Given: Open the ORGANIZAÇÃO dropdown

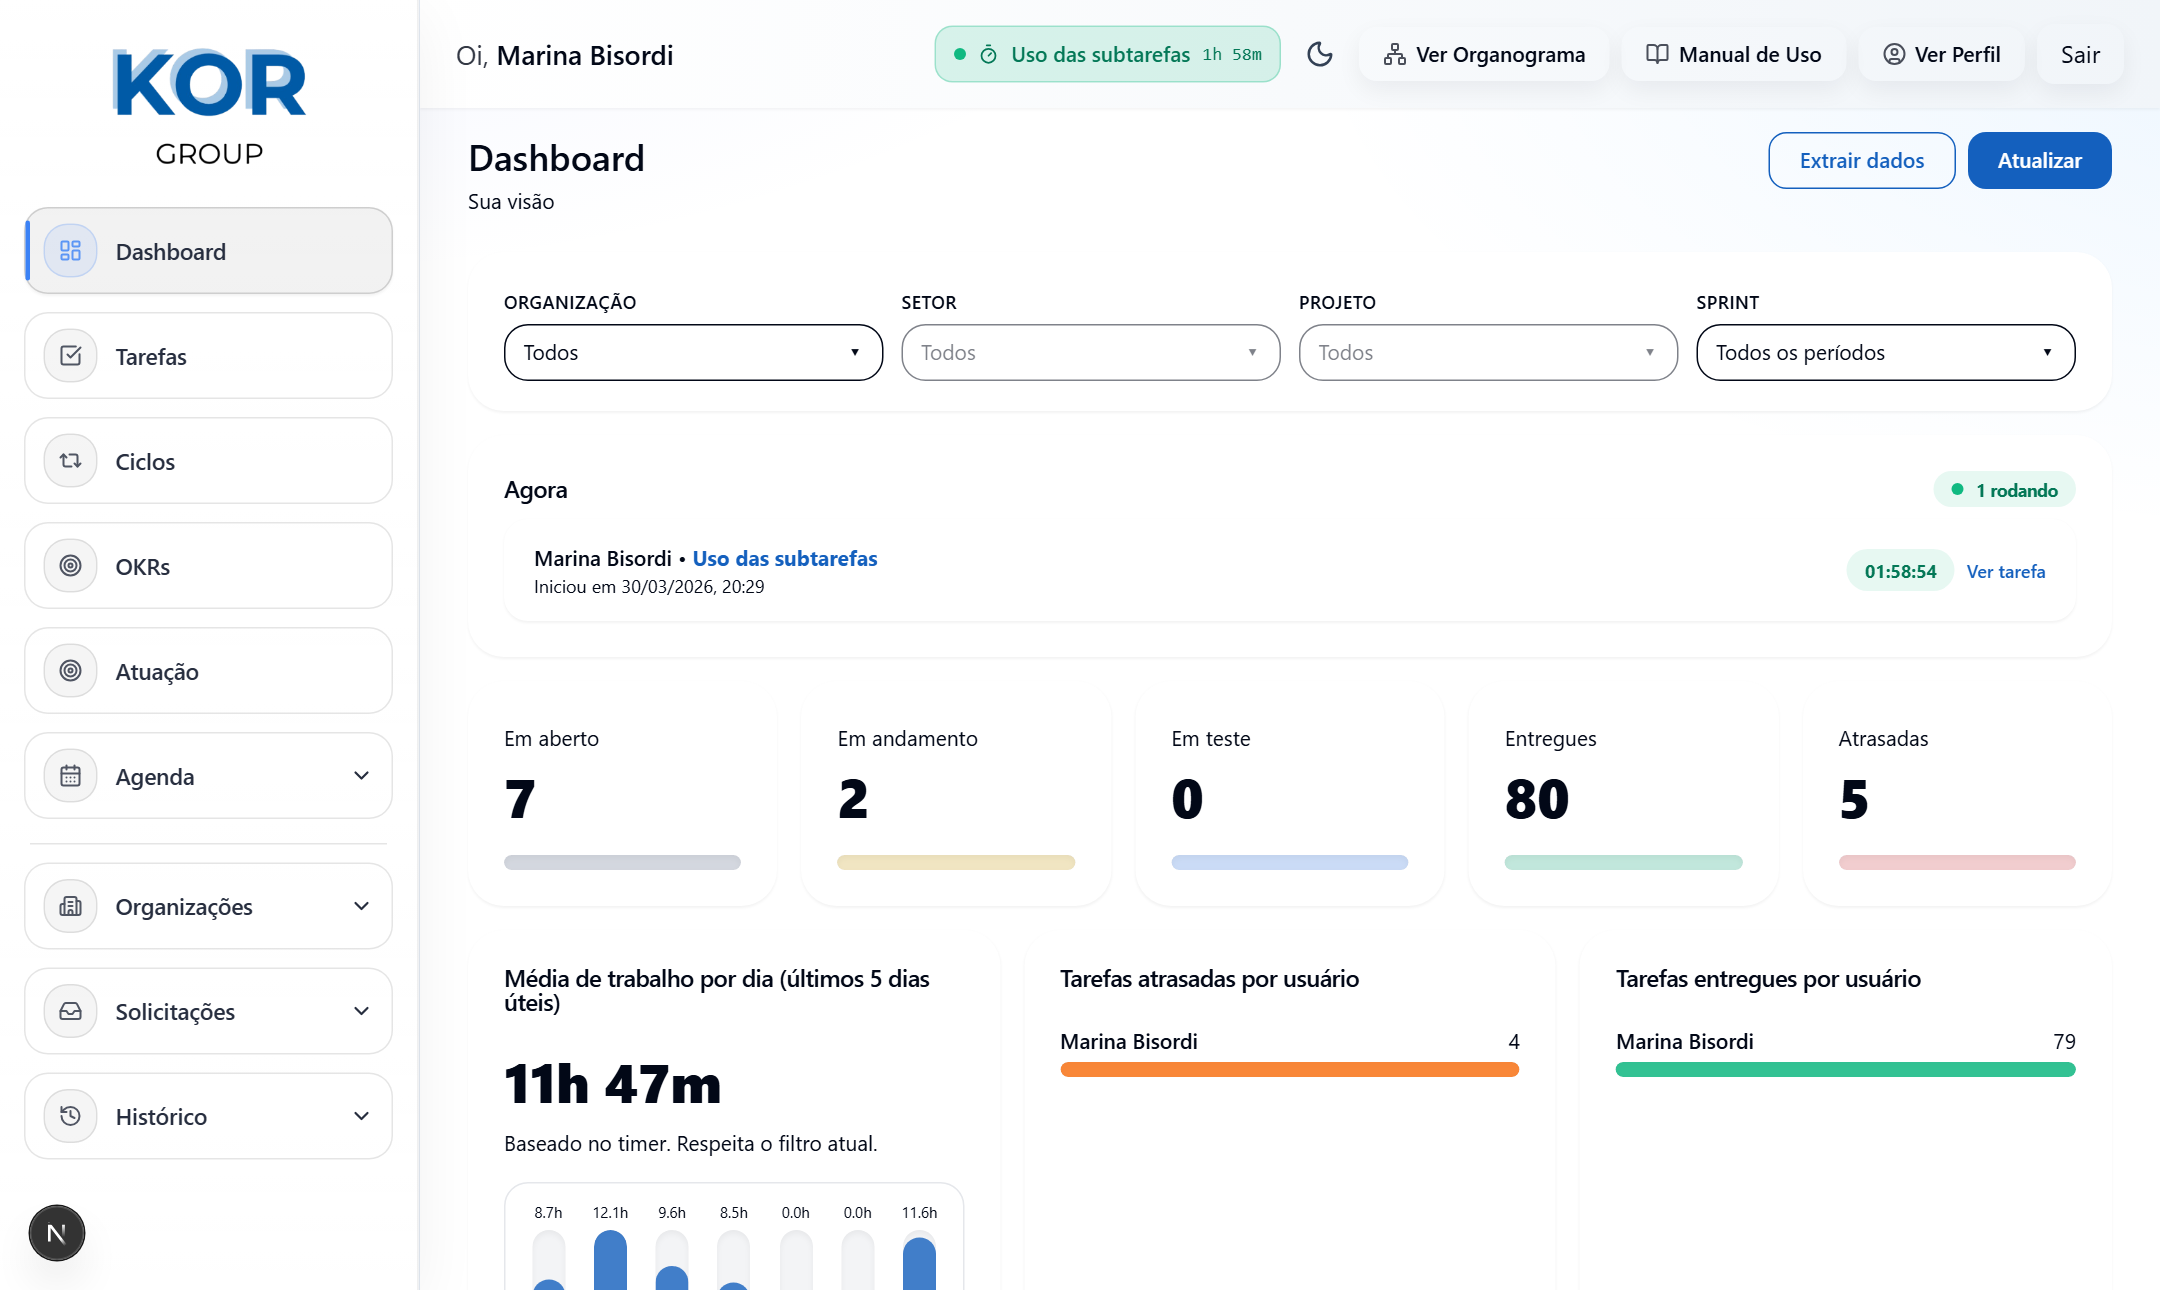Looking at the screenshot, I should [x=692, y=352].
